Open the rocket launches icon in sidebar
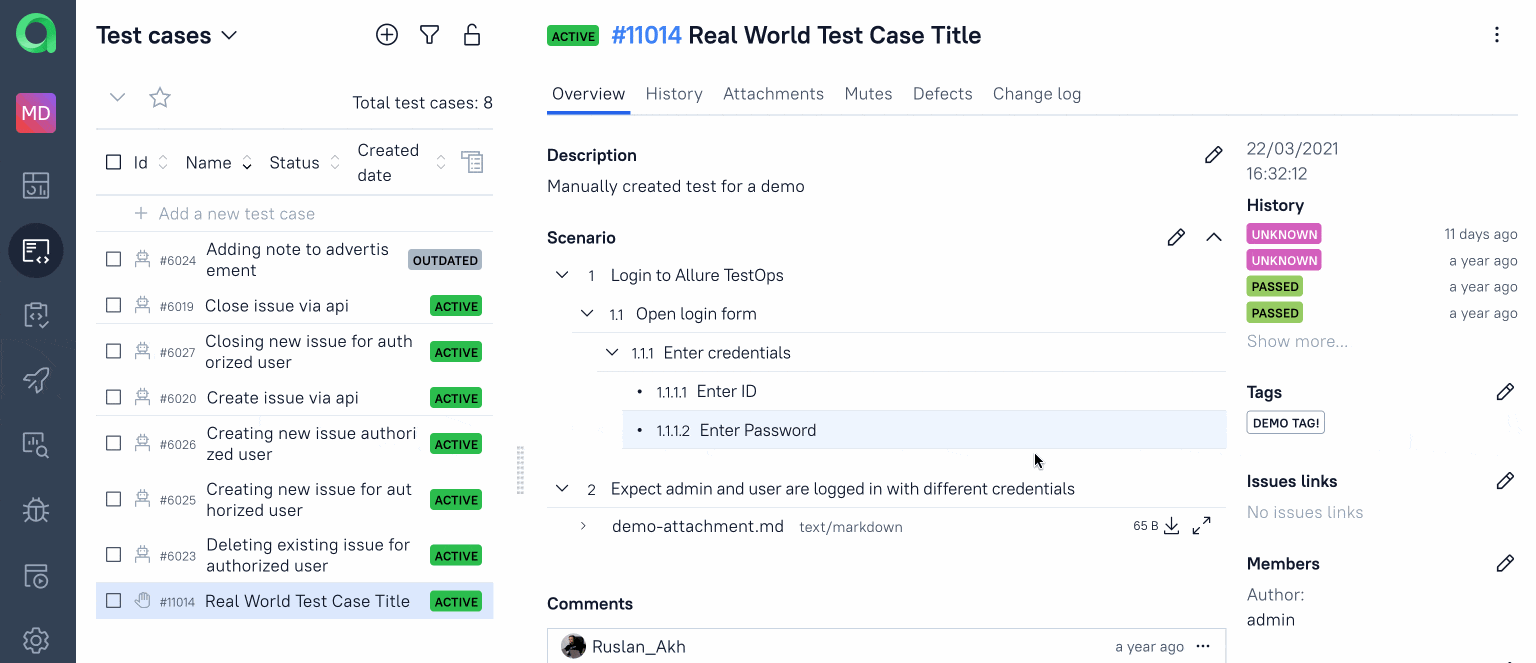 click(x=36, y=380)
